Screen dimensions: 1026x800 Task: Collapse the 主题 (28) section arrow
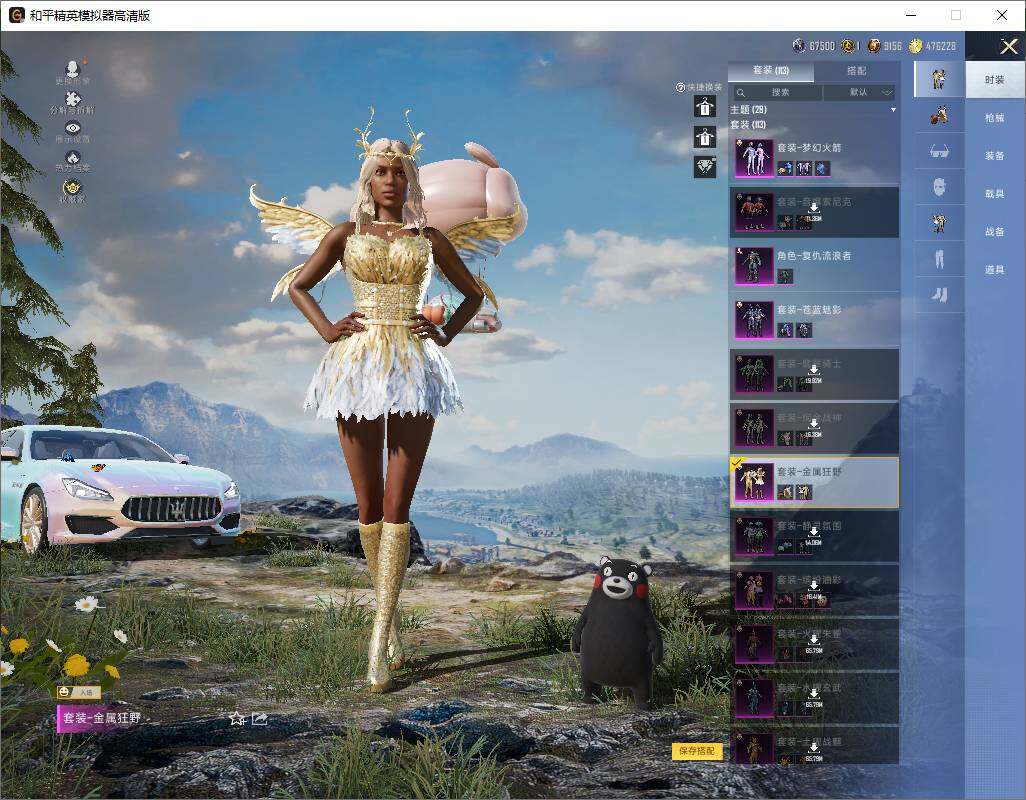(x=893, y=110)
